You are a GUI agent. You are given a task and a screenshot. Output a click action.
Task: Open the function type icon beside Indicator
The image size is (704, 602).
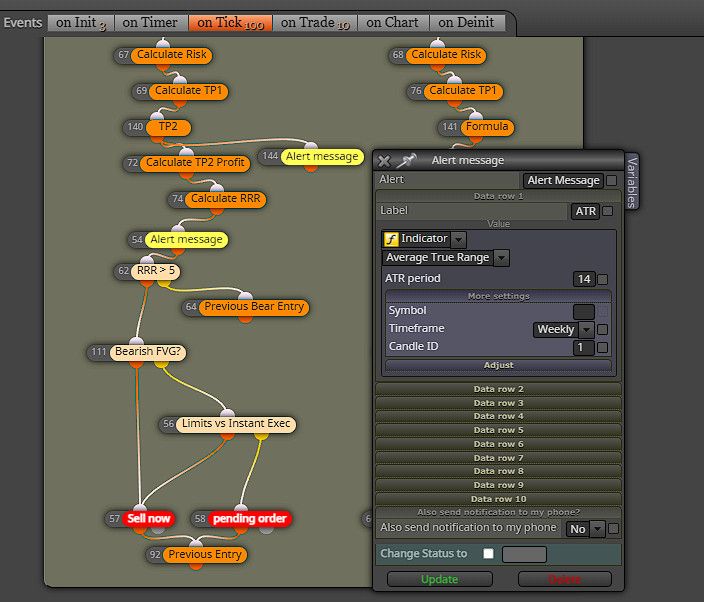click(x=391, y=239)
